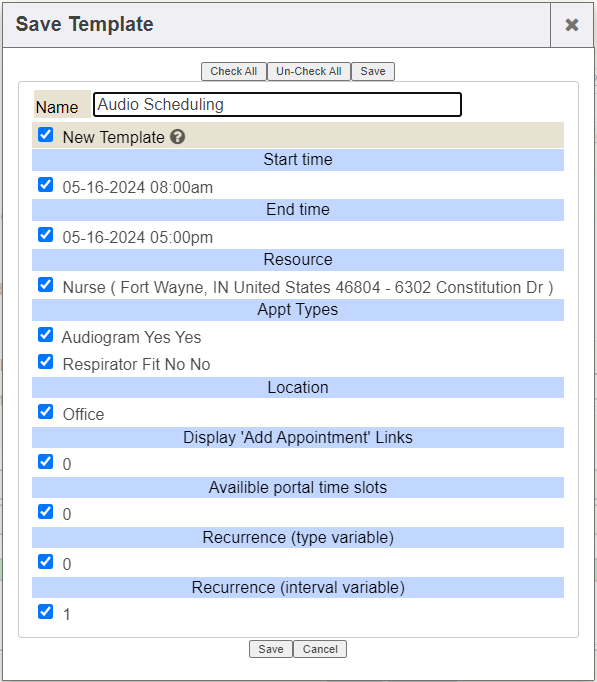This screenshot has height=682, width=597.
Task: Toggle the Display 'Add Appointment' Links checkbox
Action: [x=46, y=461]
